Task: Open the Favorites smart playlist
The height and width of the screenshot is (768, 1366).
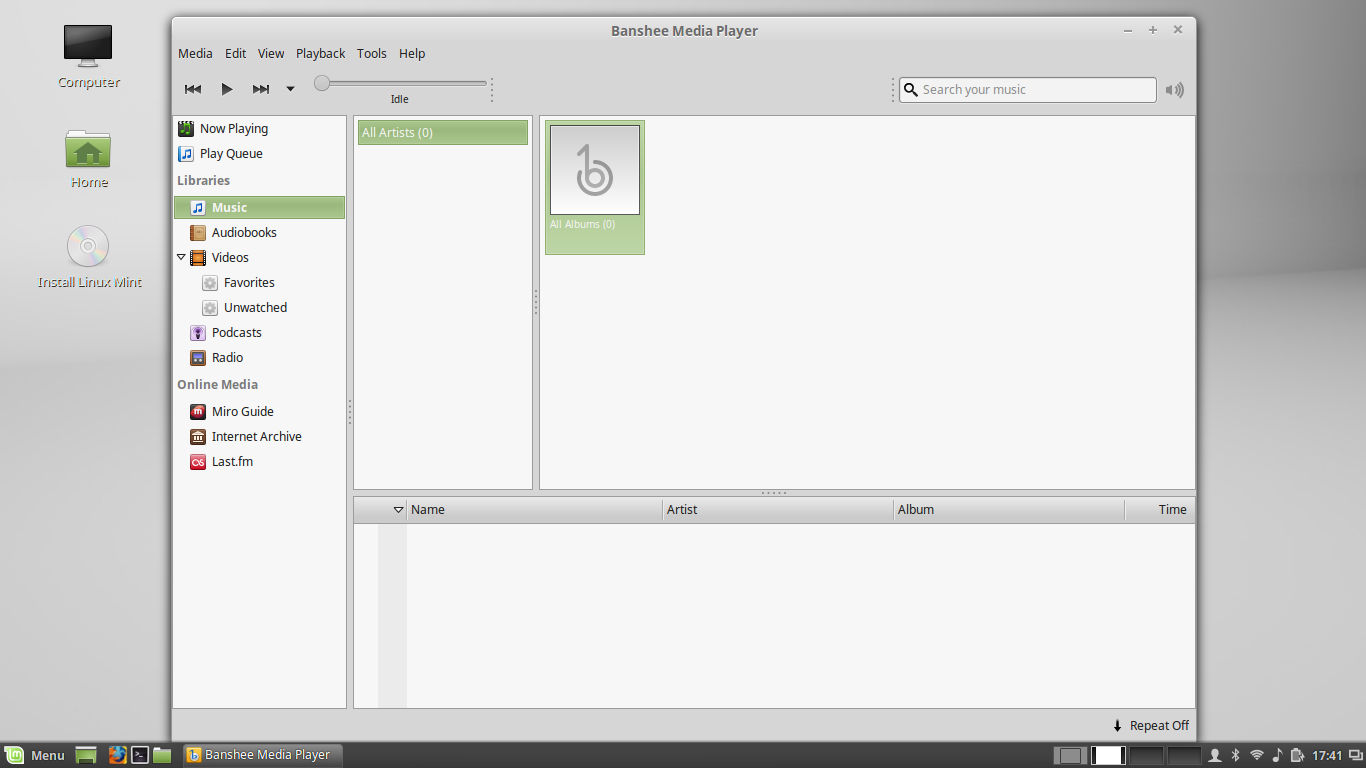Action: pos(259,283)
